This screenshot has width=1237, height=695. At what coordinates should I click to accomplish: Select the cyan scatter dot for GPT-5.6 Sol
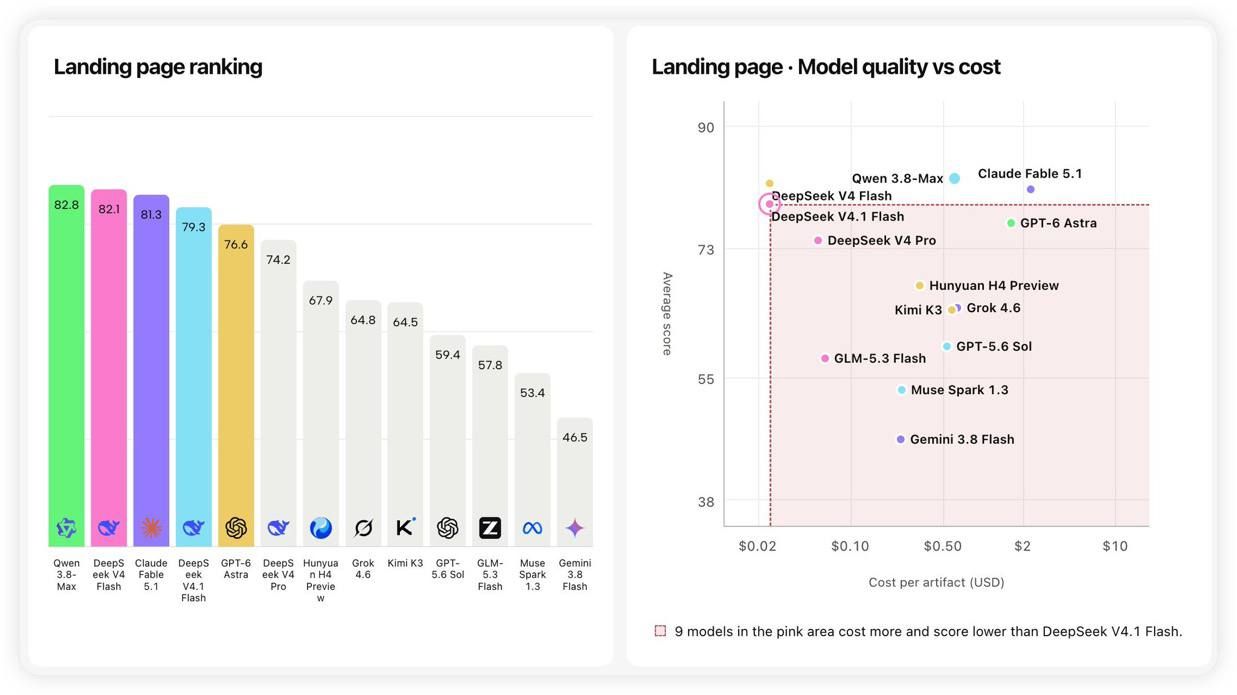click(x=947, y=346)
